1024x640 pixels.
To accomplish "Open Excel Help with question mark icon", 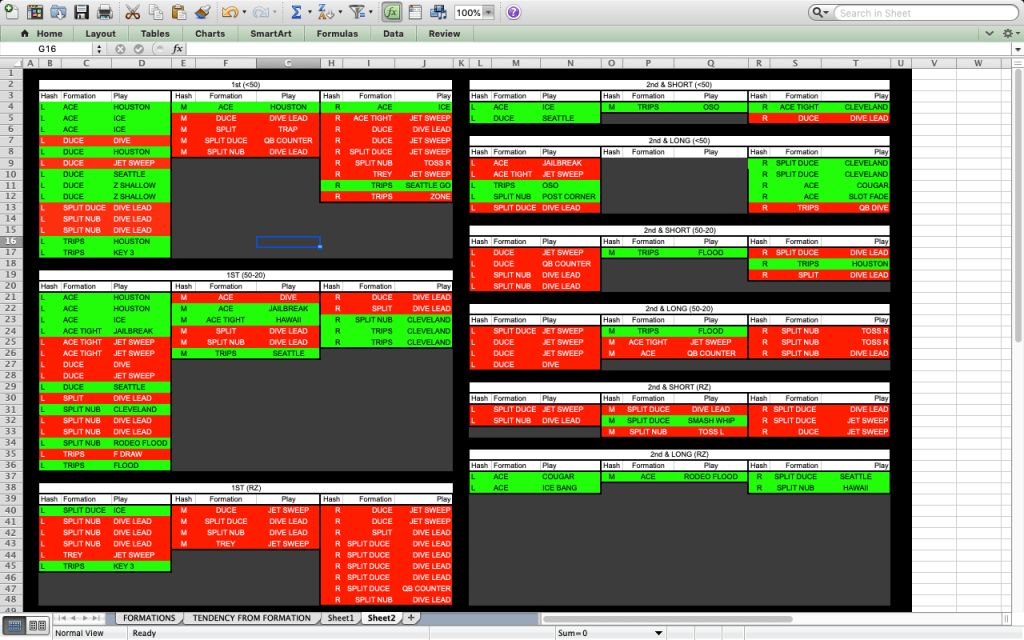I will [x=513, y=13].
